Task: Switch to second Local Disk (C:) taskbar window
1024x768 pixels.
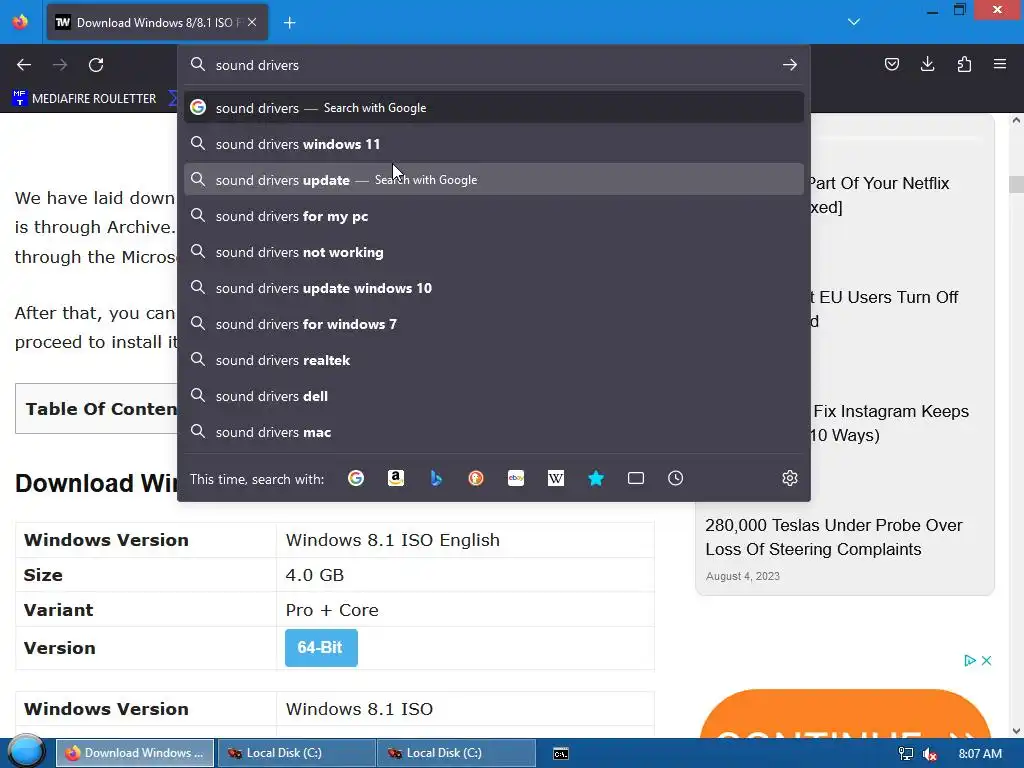Action: 456,753
